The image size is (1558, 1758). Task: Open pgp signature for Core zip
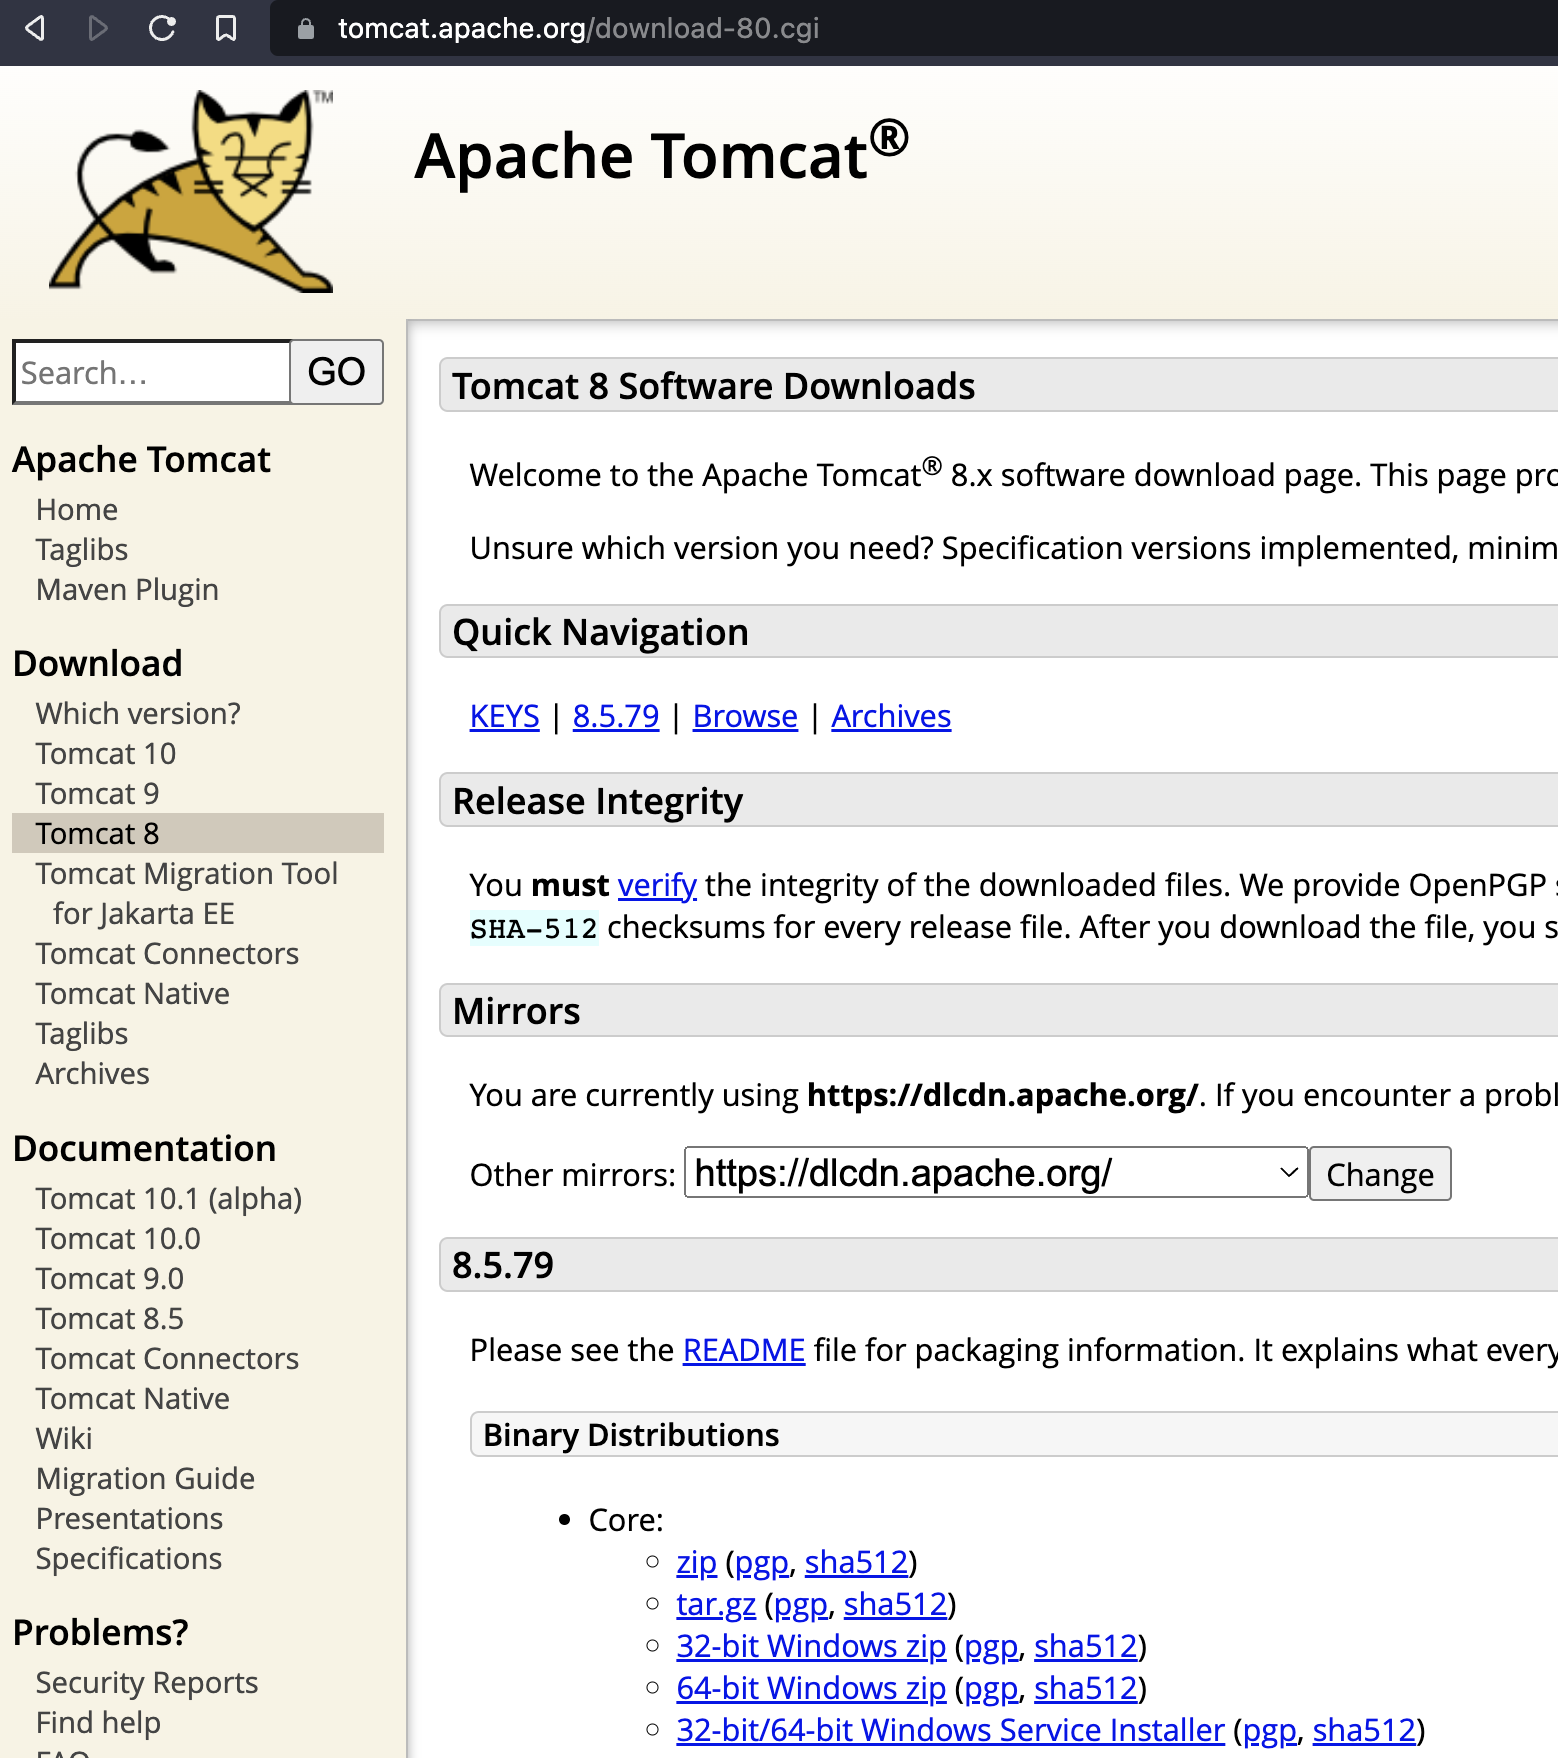pyautogui.click(x=761, y=1562)
